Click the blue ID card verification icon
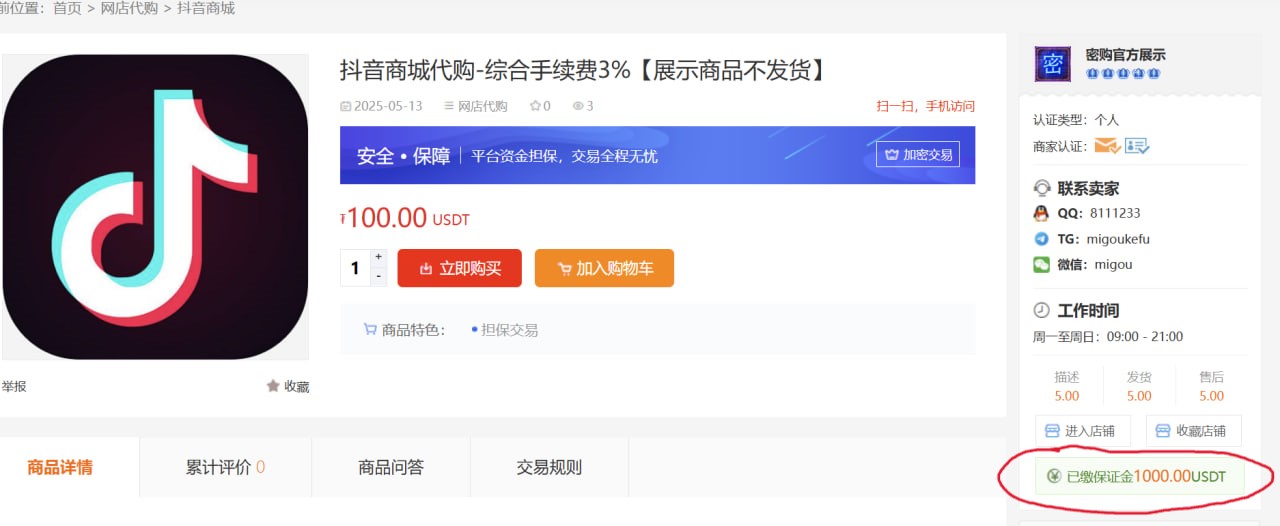This screenshot has width=1280, height=526. pyautogui.click(x=1137, y=146)
